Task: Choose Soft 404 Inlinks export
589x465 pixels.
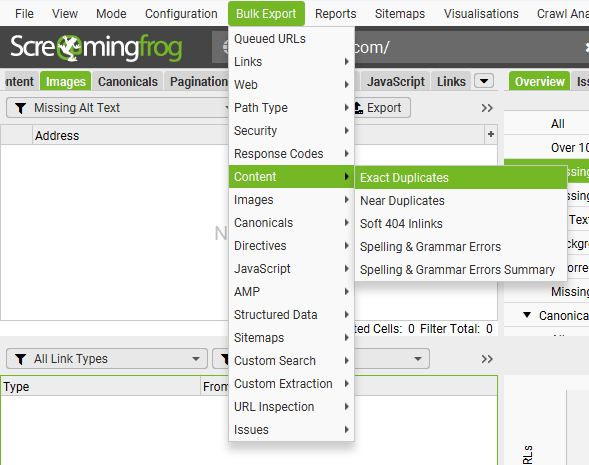Action: [461, 223]
